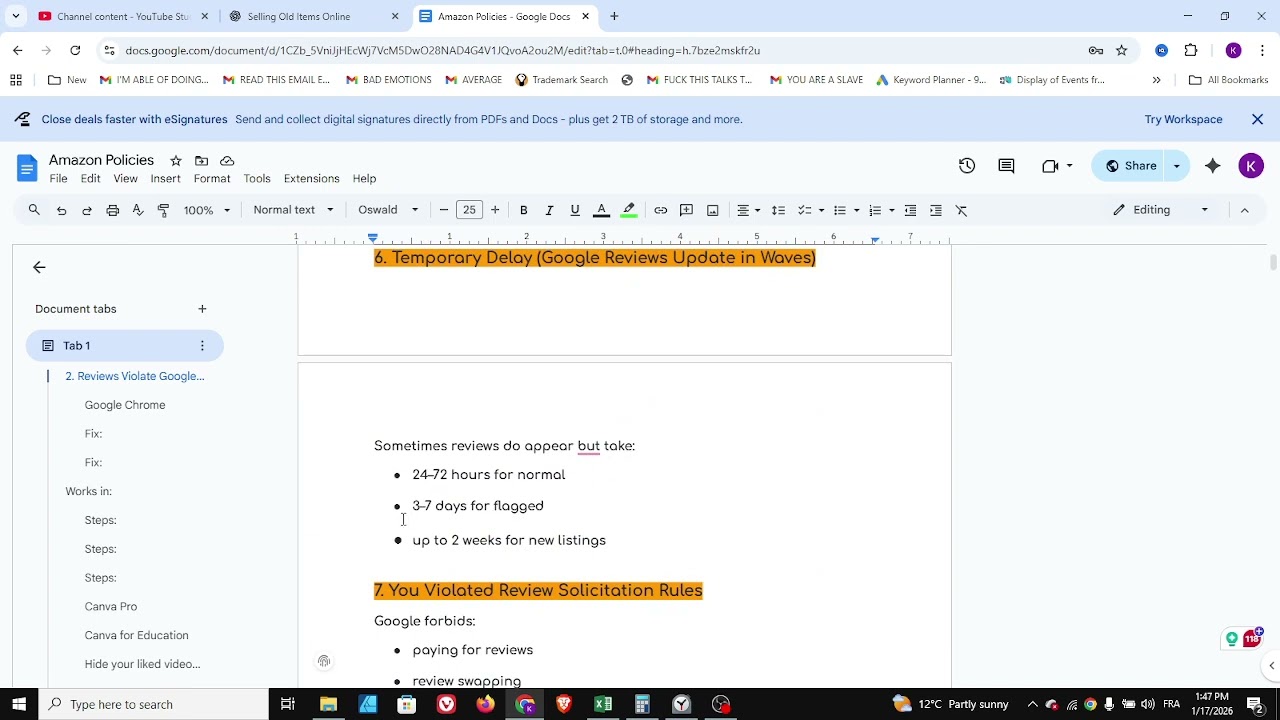The image size is (1280, 720).
Task: Open the Normal text style dropdown
Action: [293, 210]
